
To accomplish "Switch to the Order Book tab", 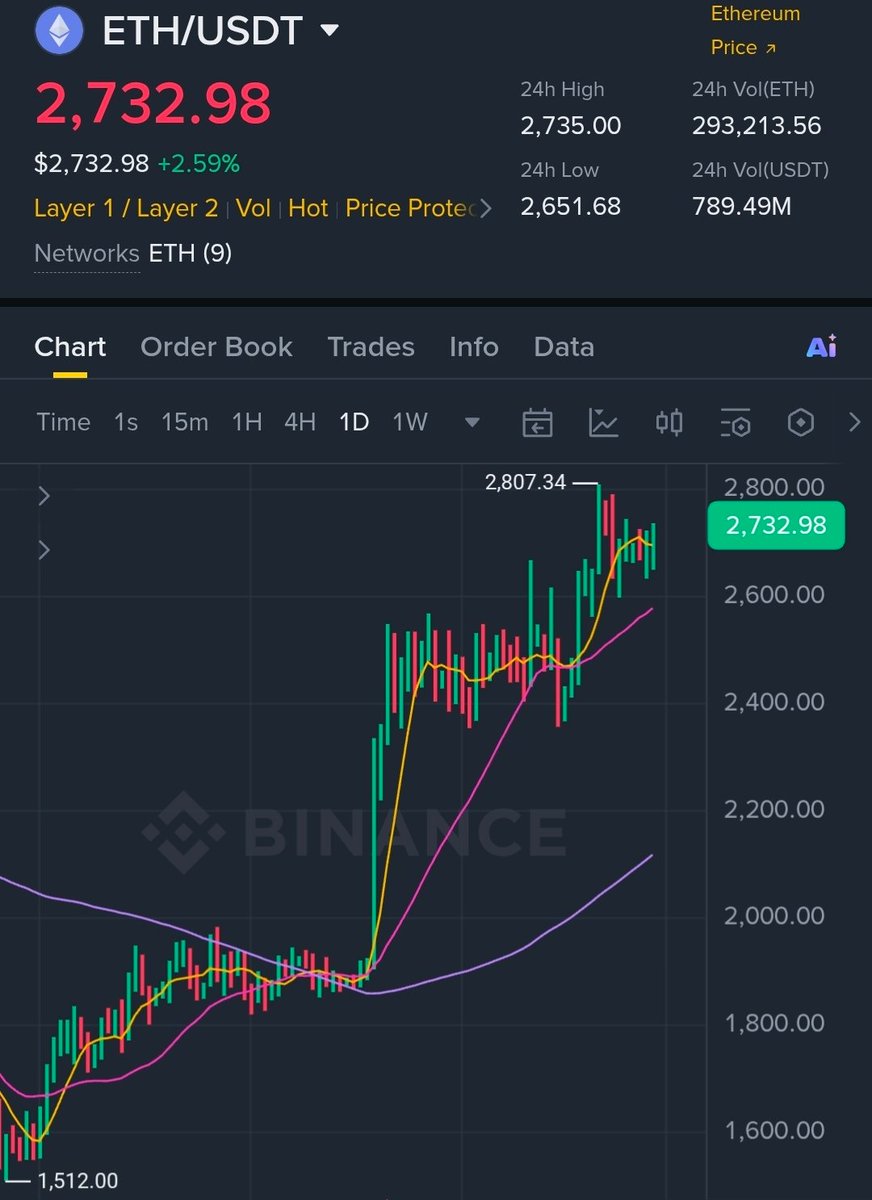I will click(x=216, y=347).
